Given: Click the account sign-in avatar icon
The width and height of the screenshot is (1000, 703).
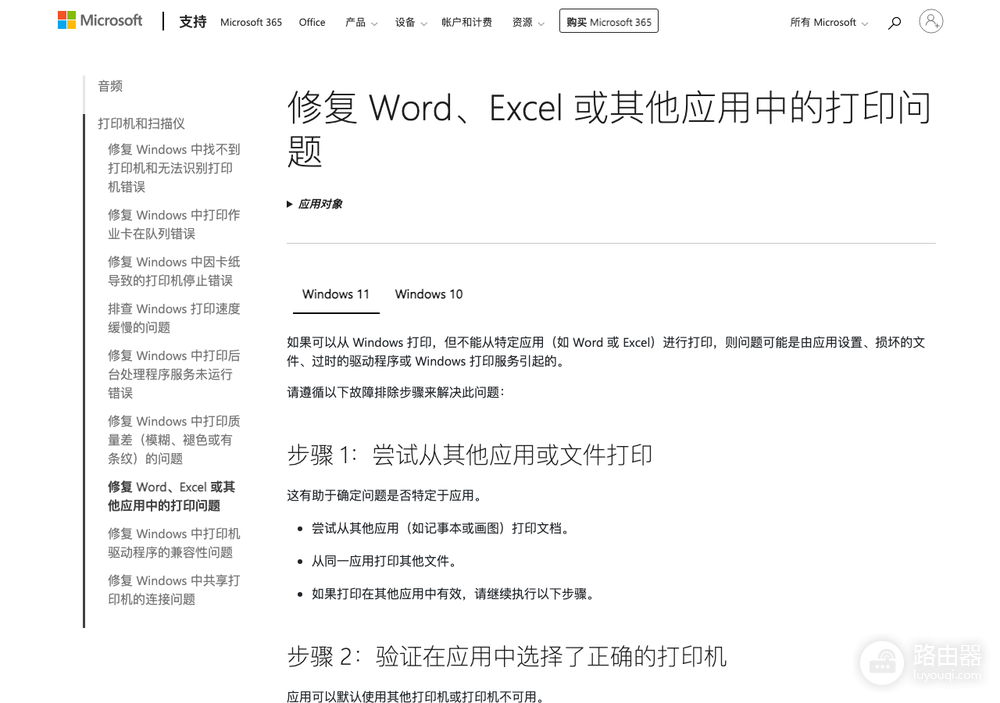Looking at the screenshot, I should point(931,21).
